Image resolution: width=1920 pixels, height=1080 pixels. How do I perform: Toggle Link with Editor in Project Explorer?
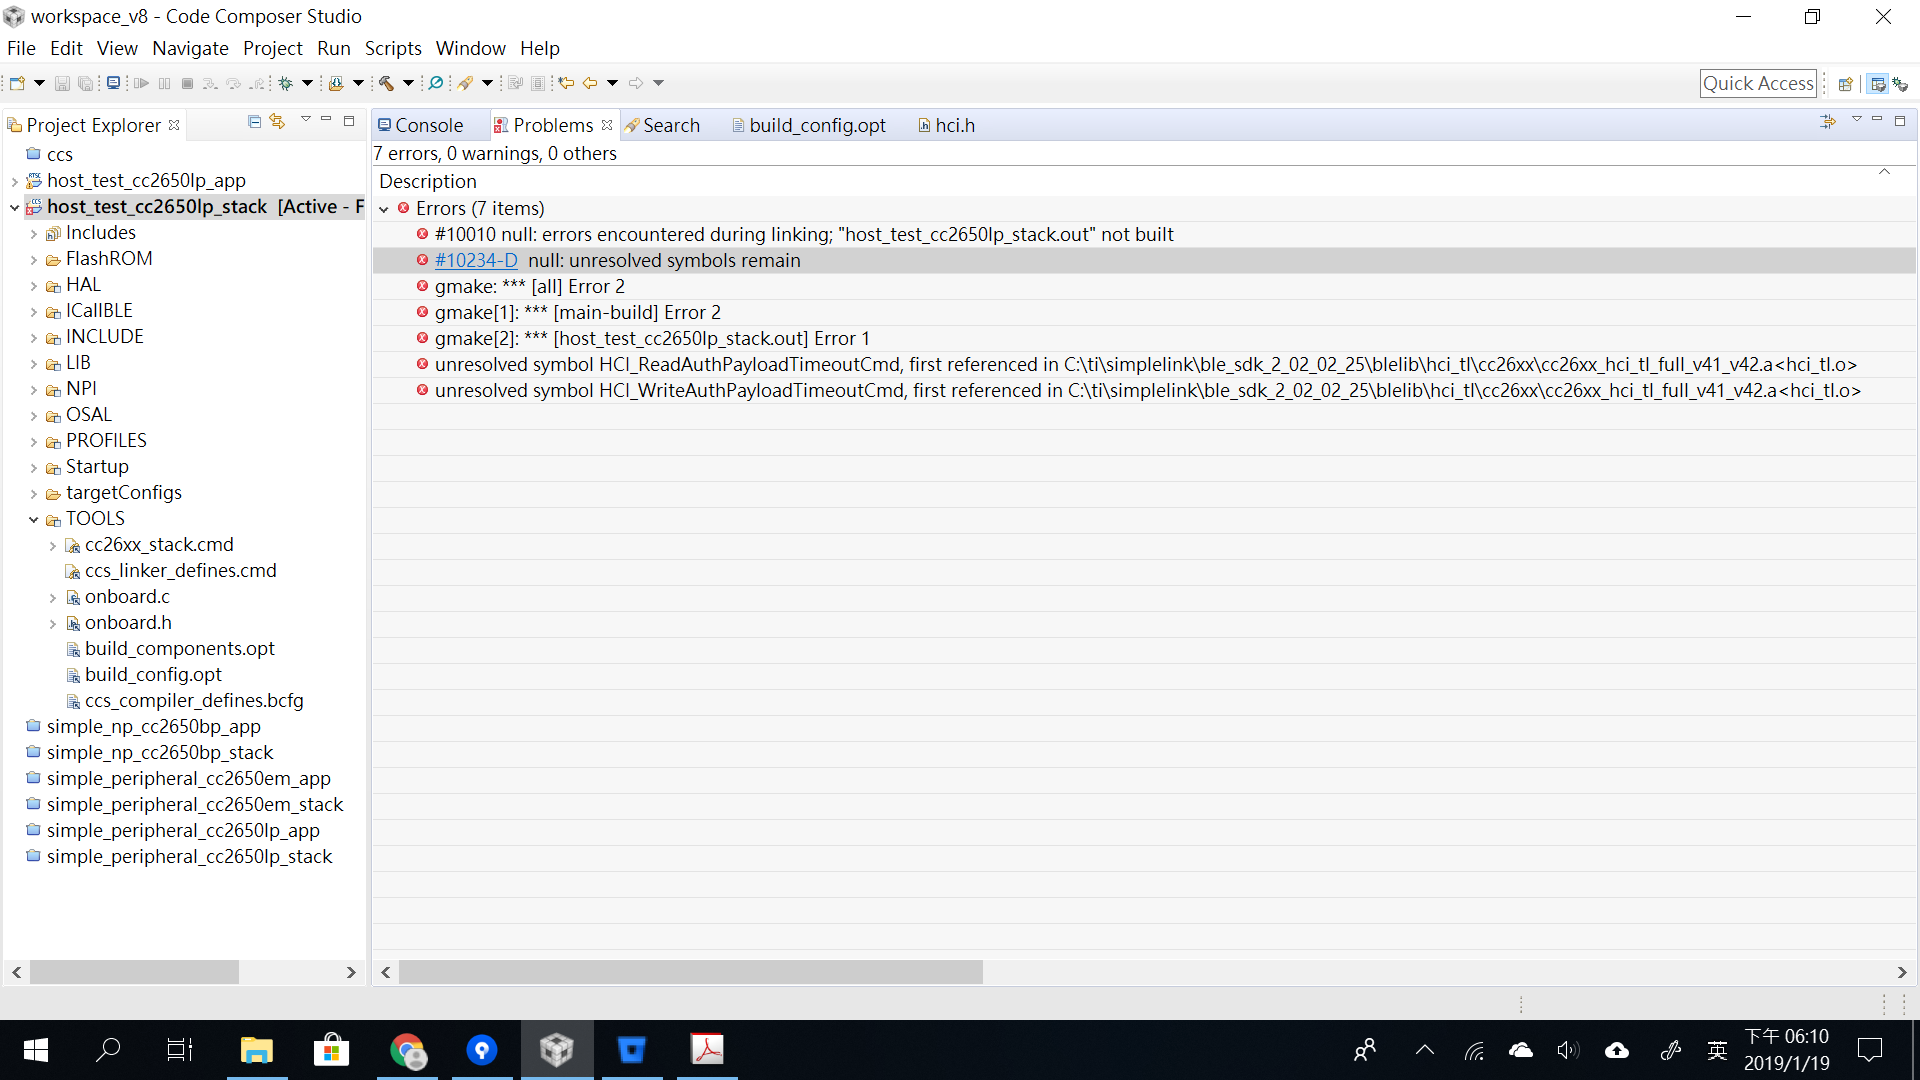point(277,121)
